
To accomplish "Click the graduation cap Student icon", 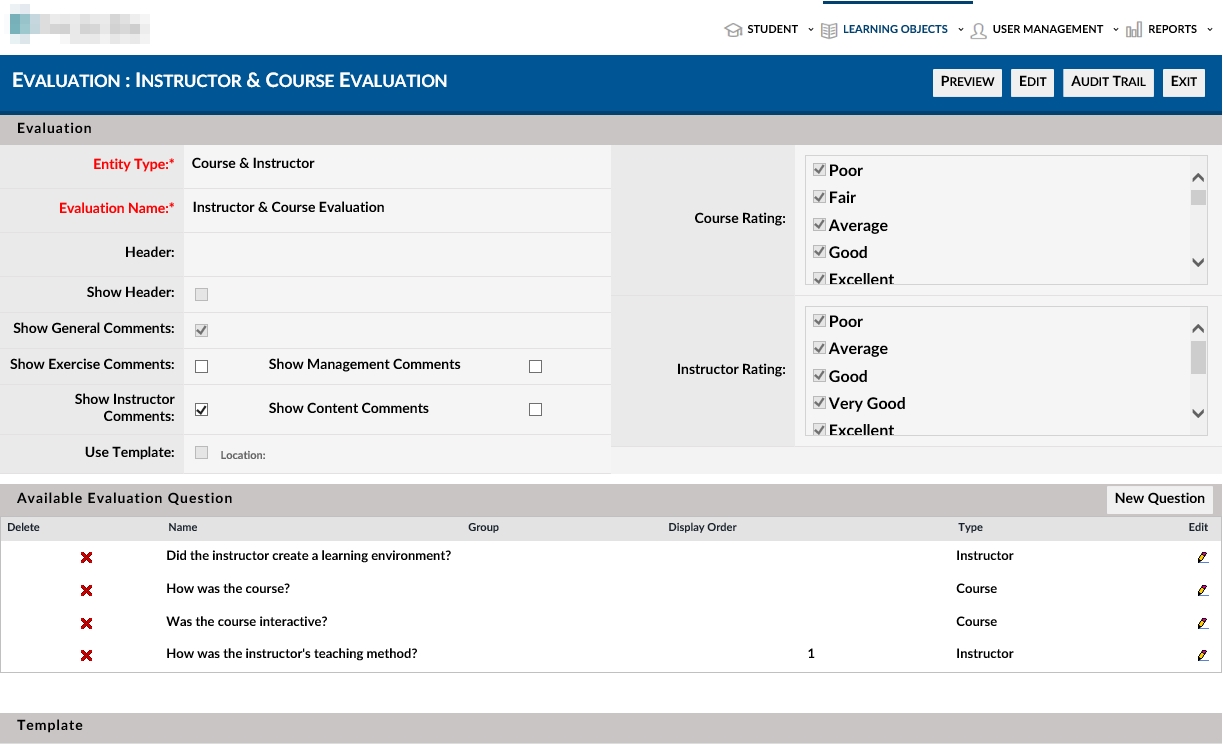I will pos(733,30).
